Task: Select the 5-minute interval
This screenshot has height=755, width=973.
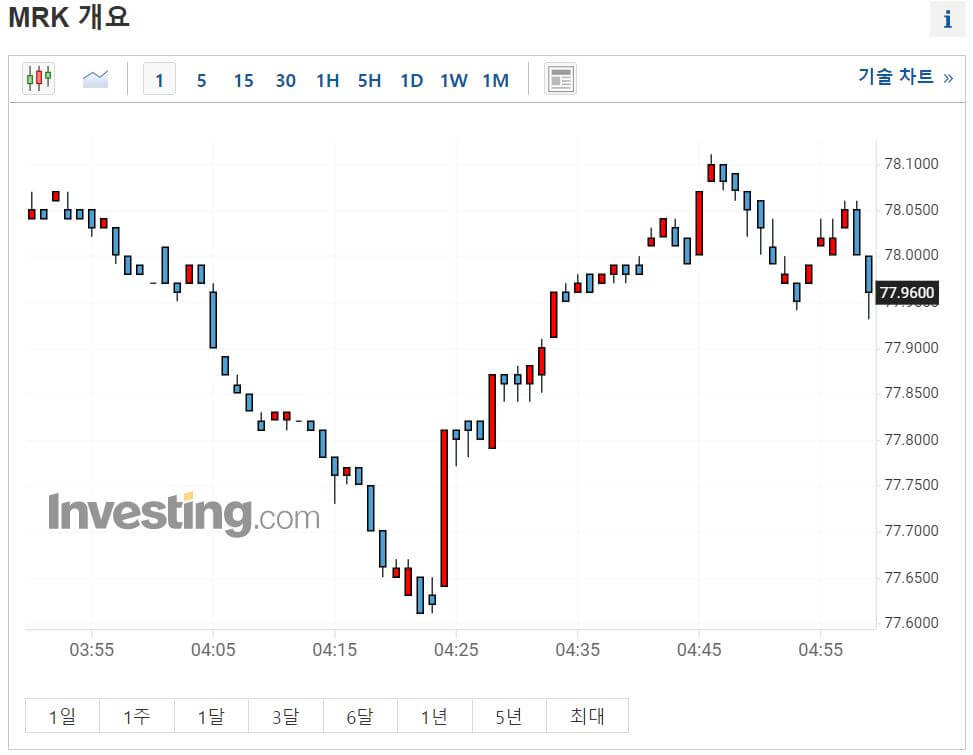Action: tap(202, 80)
